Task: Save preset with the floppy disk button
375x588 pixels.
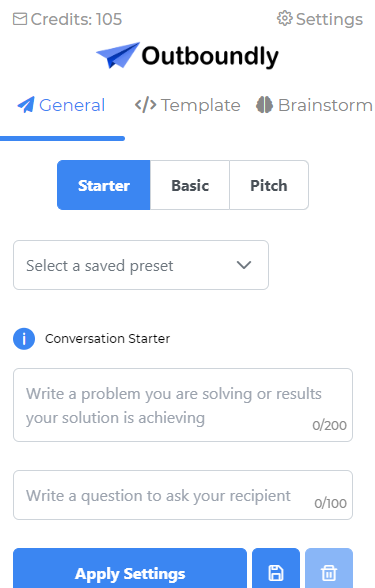Action: (276, 570)
